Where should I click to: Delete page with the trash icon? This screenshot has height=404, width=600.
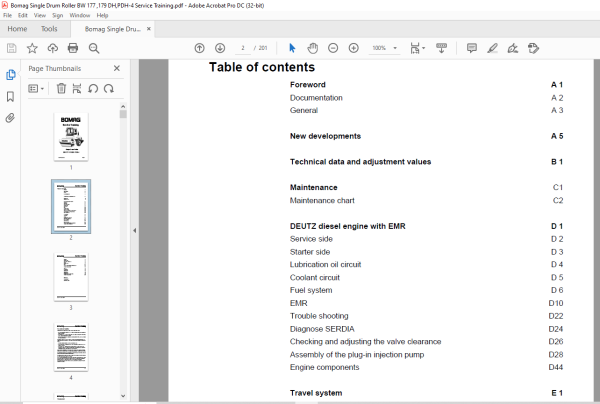(x=61, y=89)
